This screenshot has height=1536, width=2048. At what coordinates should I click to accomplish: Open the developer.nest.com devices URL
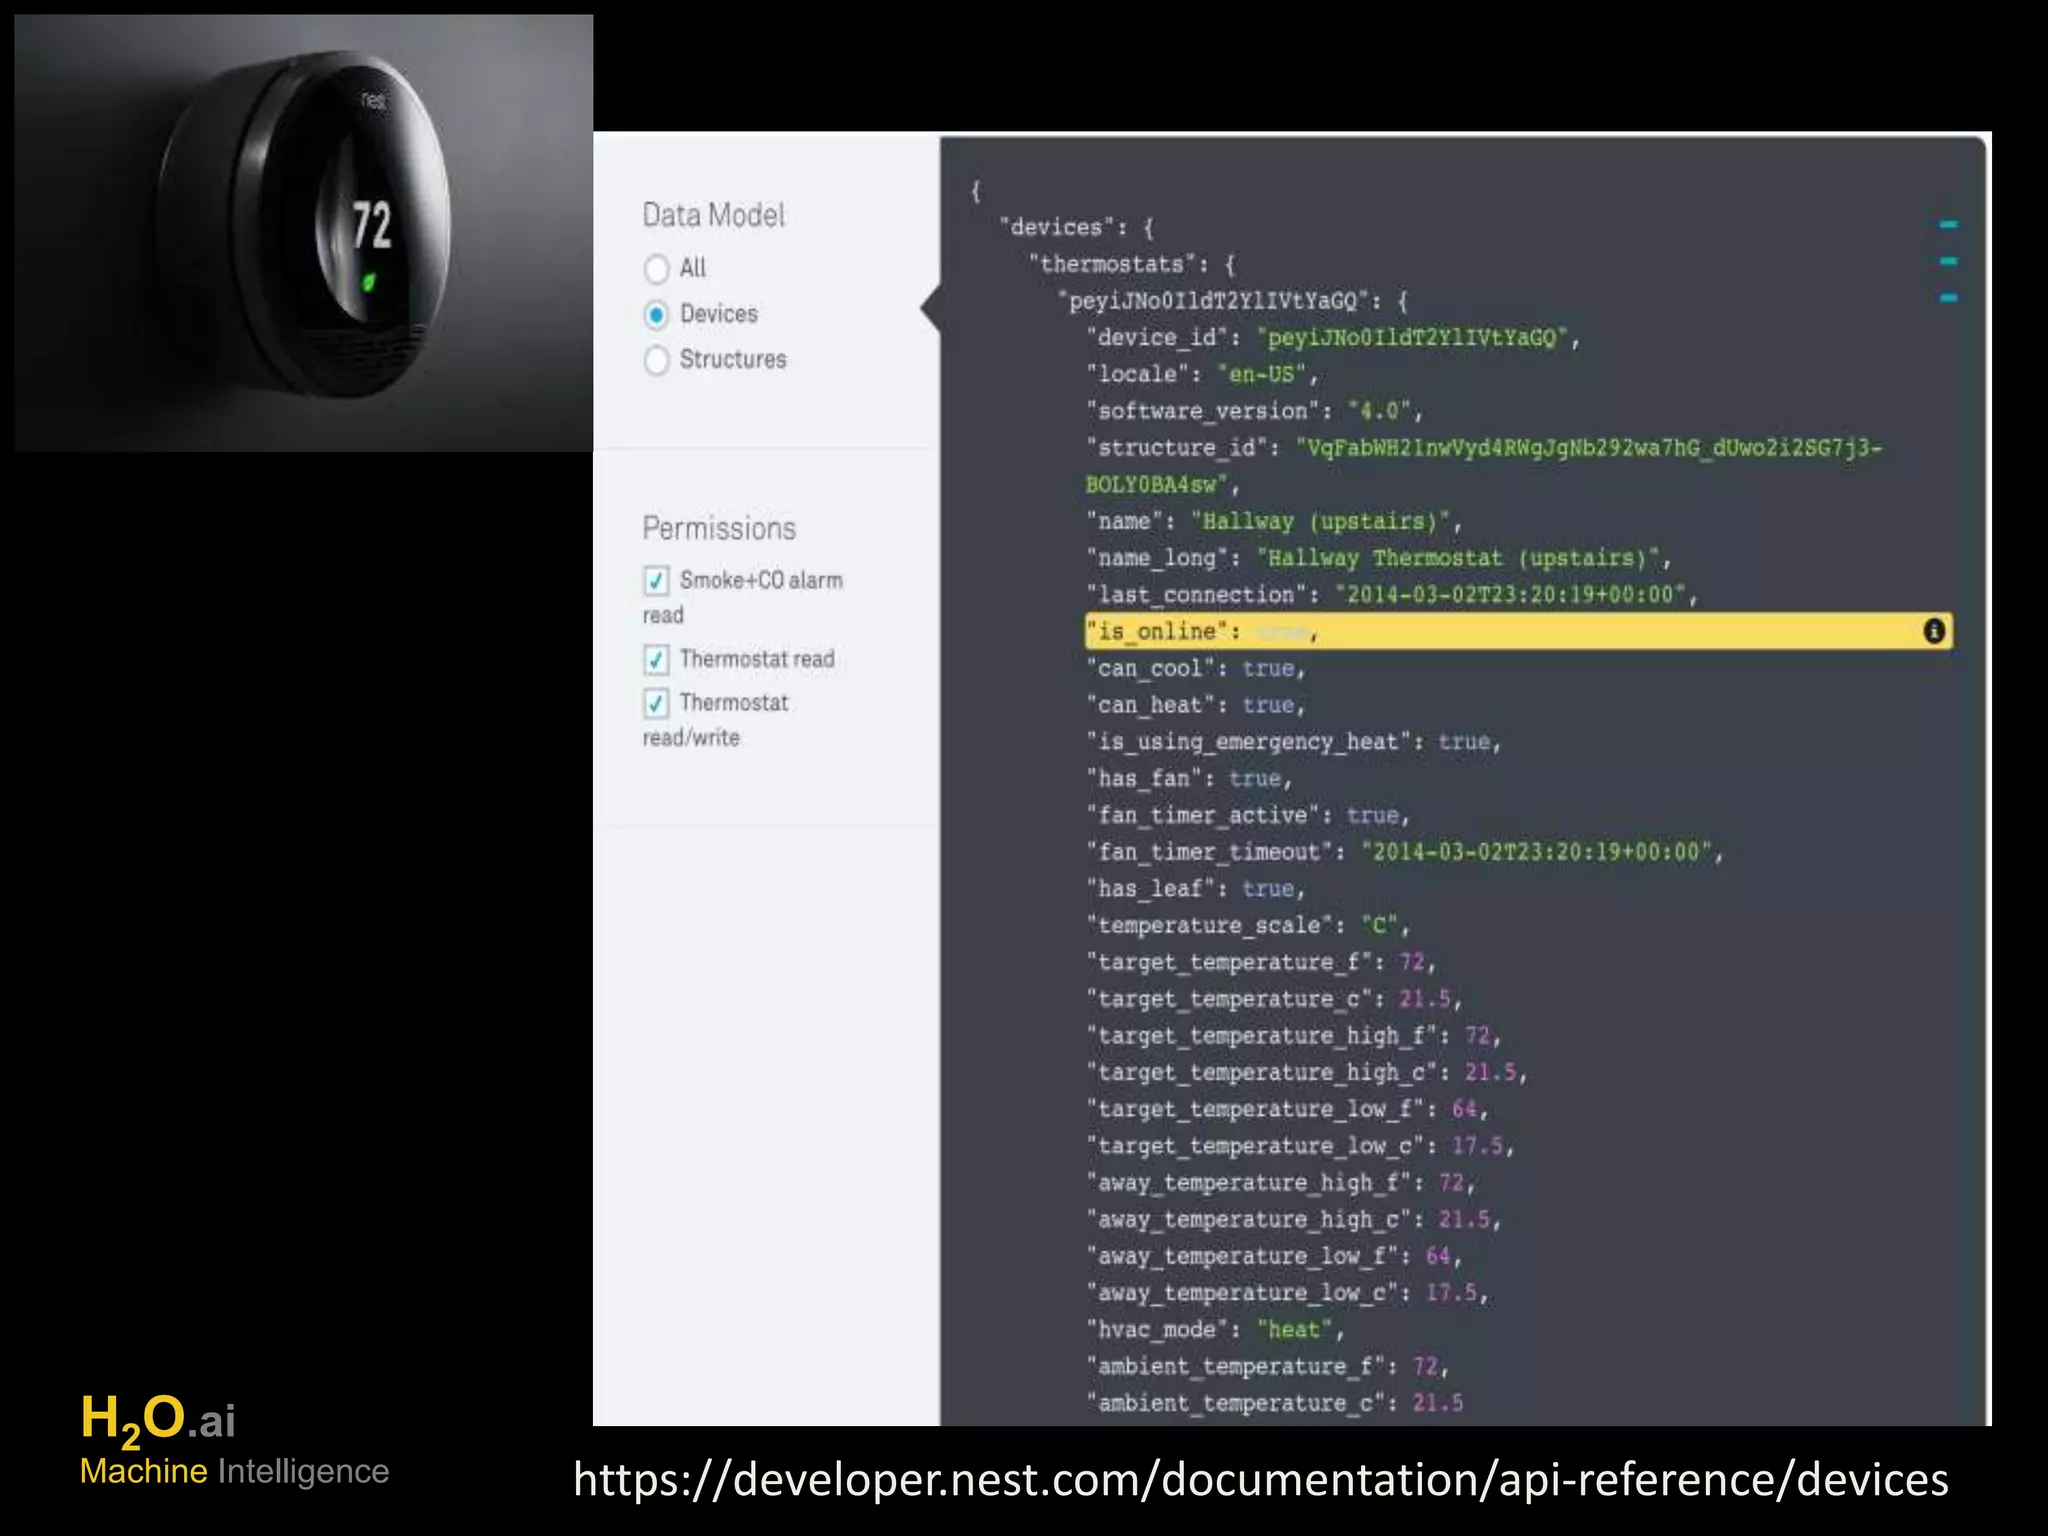pos(1260,1479)
